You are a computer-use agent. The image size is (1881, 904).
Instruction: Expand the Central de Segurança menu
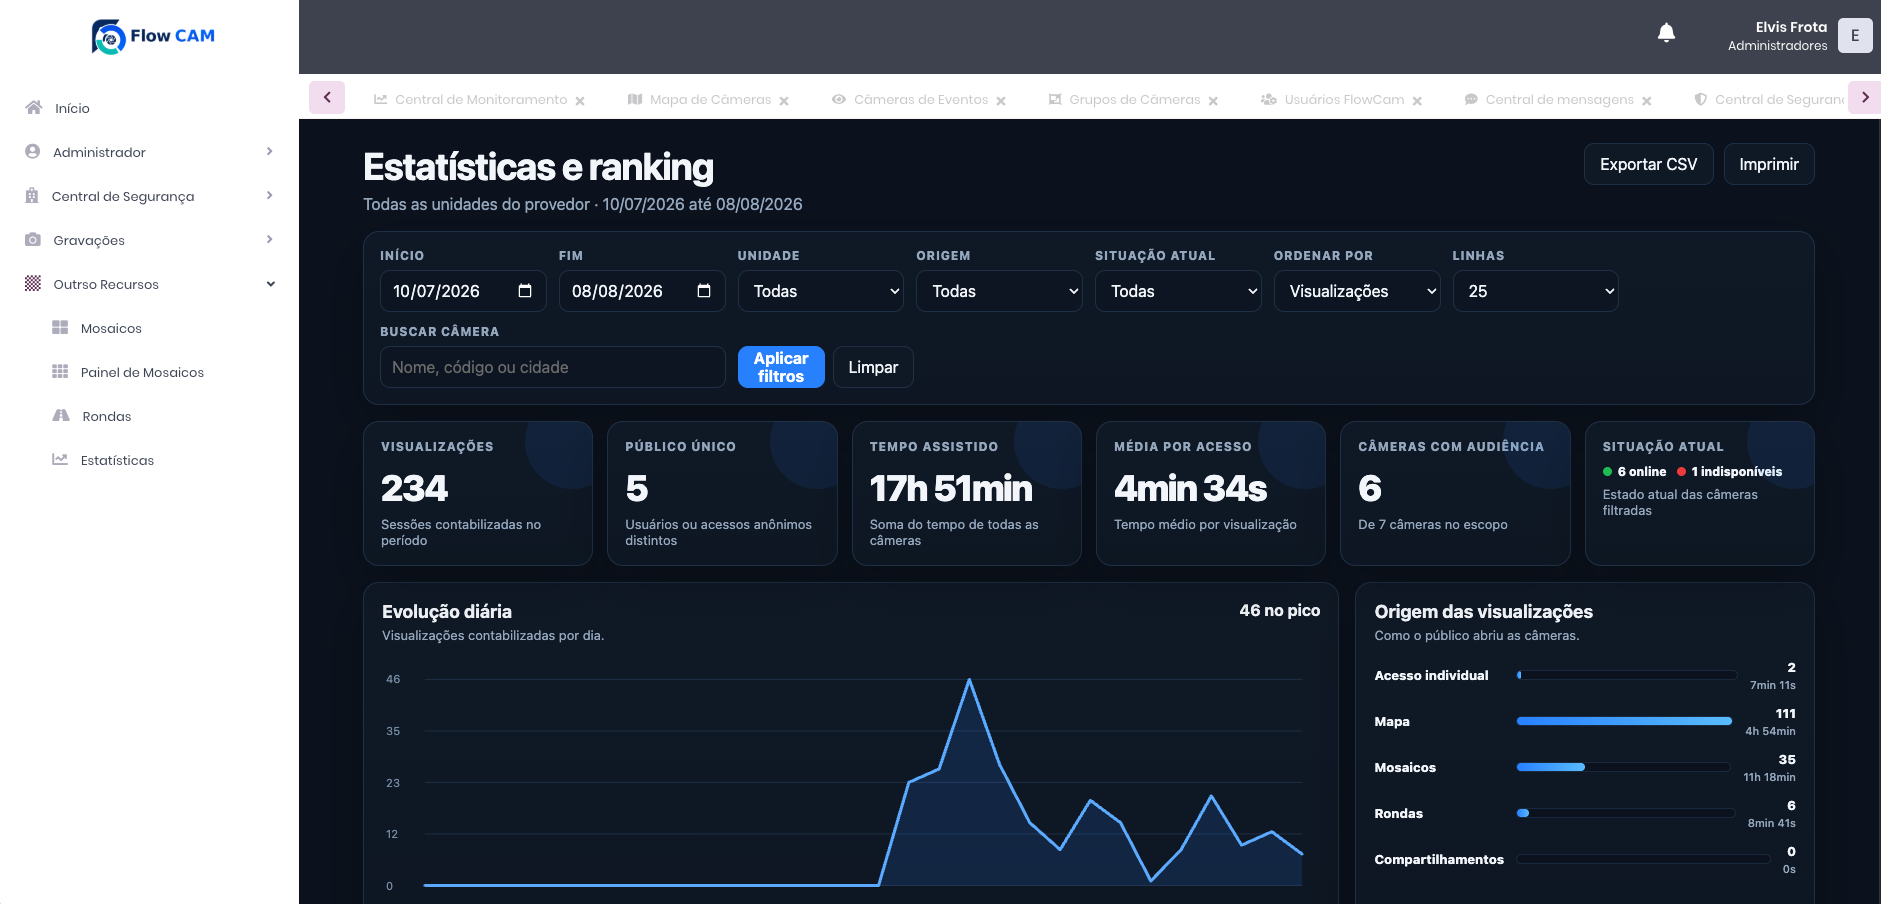(270, 195)
